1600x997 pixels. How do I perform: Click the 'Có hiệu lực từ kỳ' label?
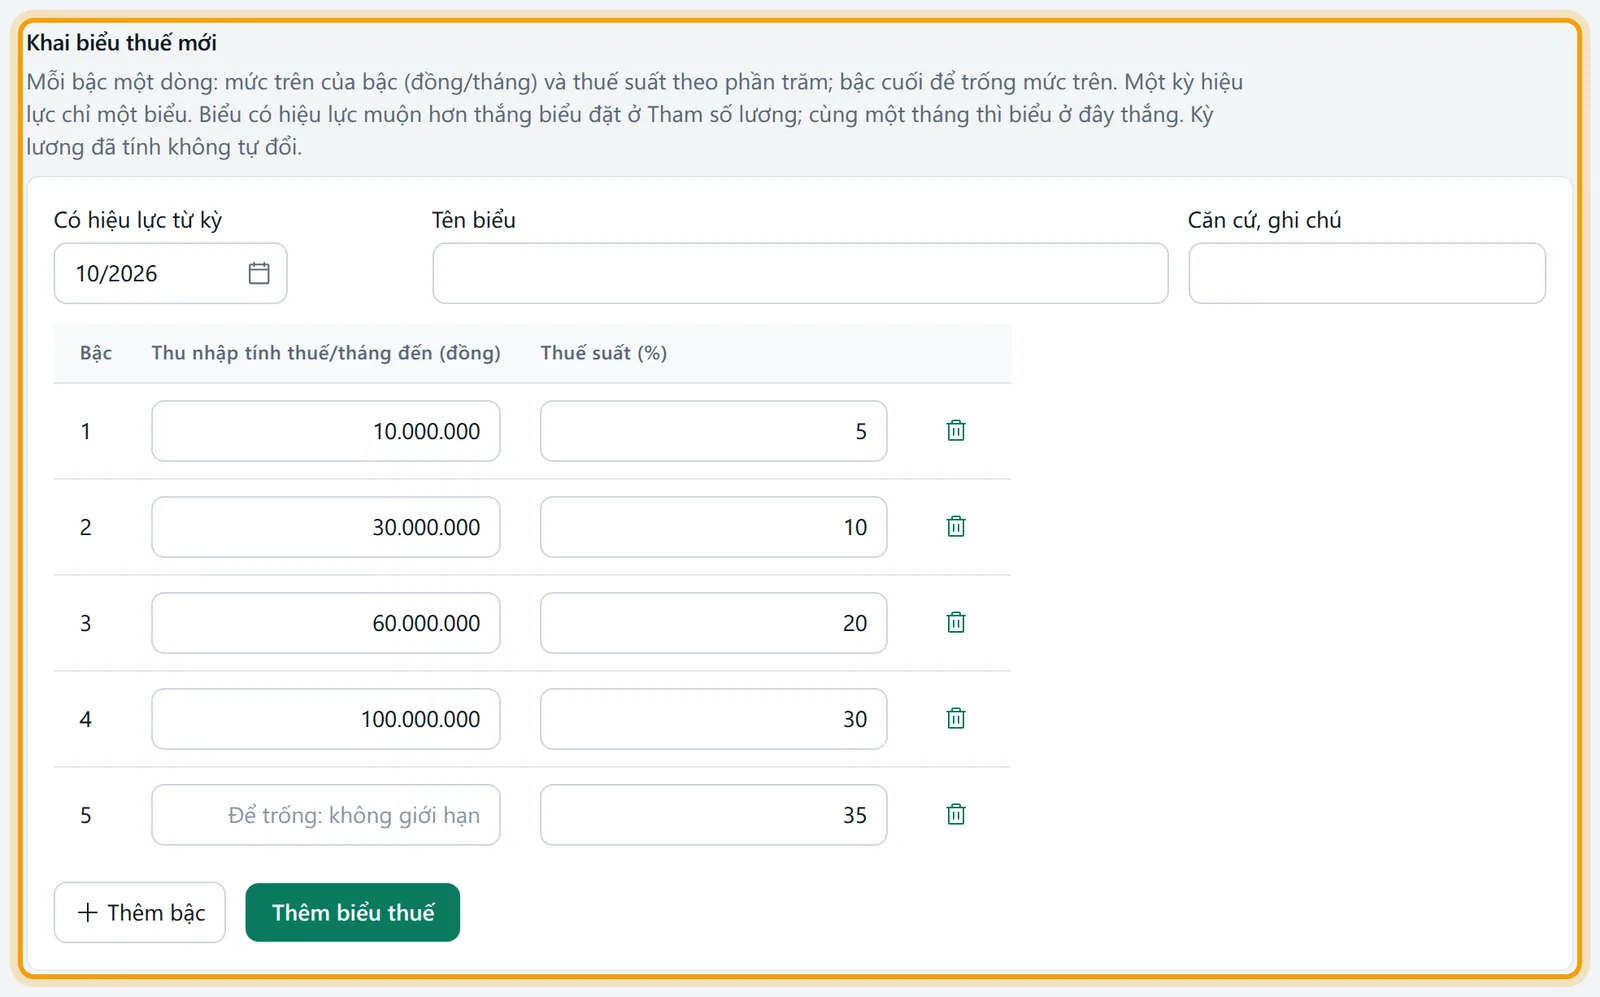tap(138, 221)
